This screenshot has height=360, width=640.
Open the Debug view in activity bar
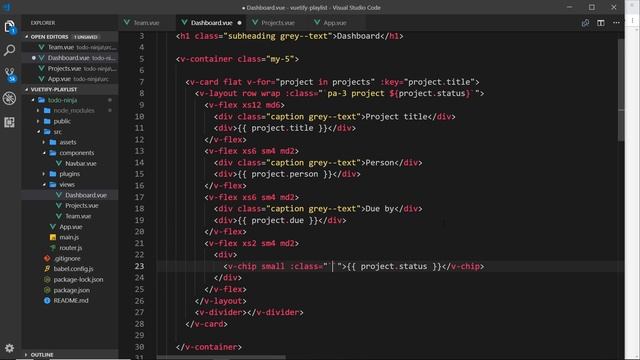click(9, 98)
